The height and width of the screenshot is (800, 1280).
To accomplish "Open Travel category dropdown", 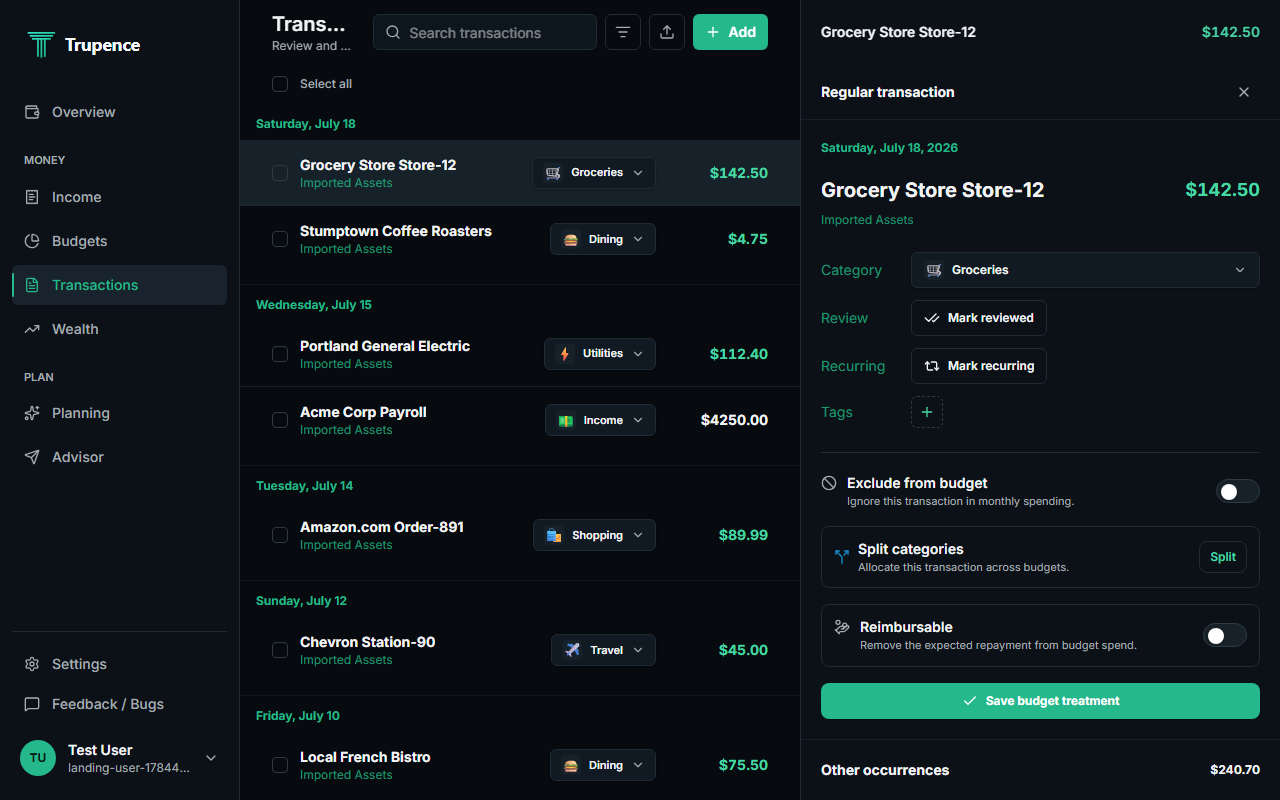I will pos(603,650).
